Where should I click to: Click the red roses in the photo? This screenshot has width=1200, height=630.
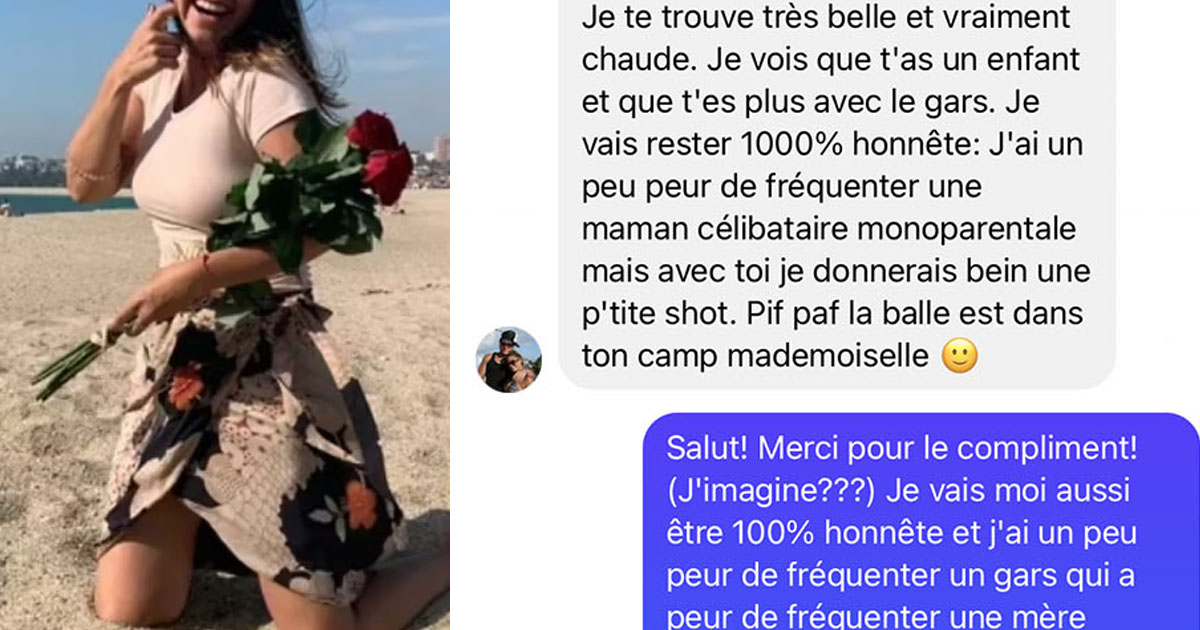coord(379,155)
